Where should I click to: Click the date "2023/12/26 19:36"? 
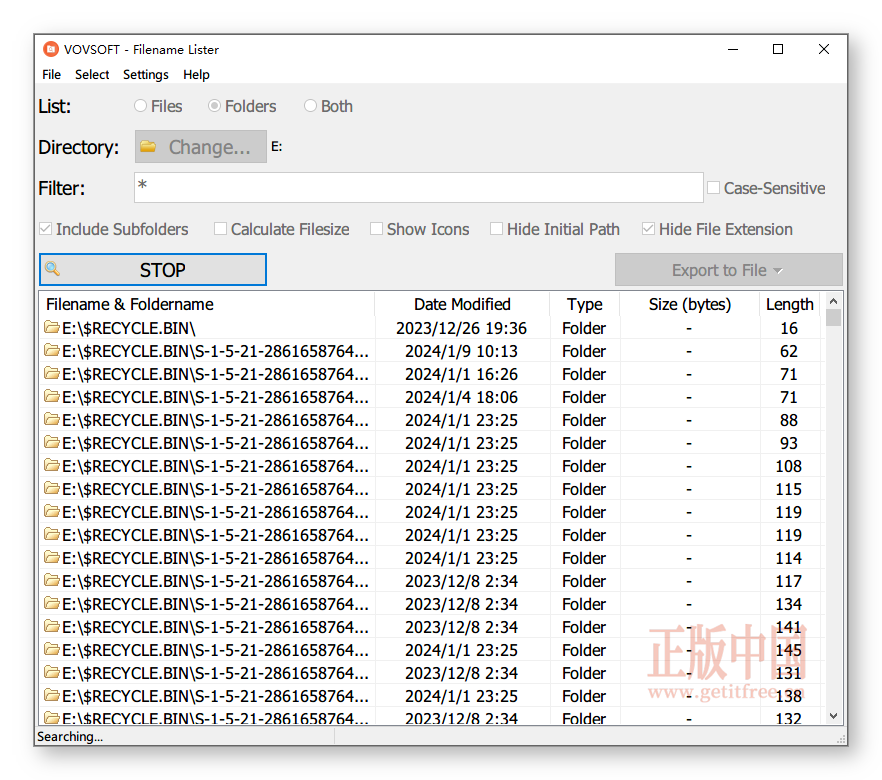[461, 328]
